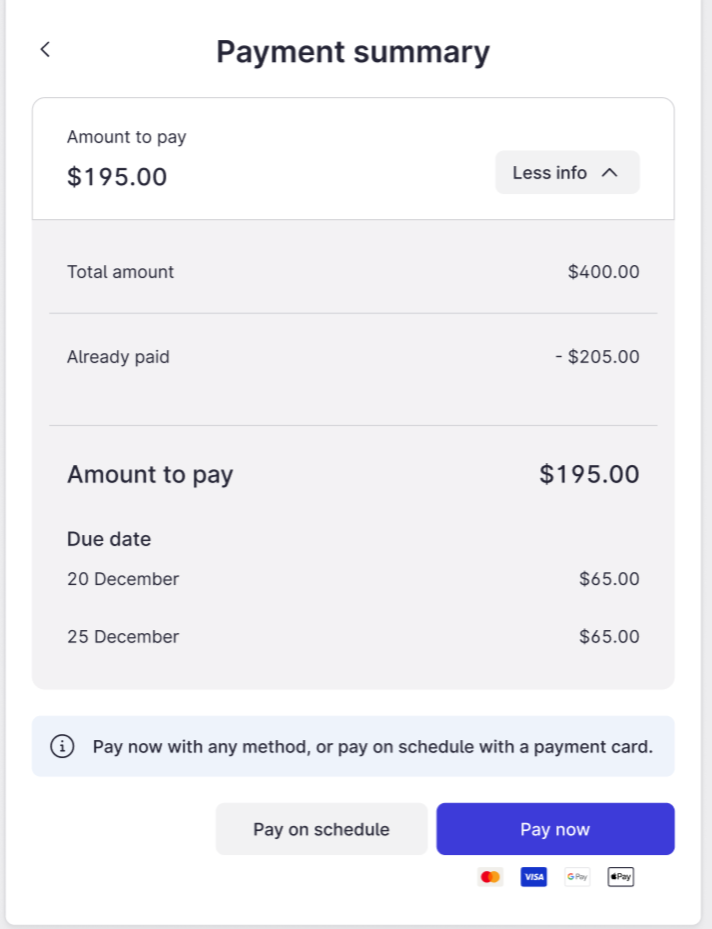This screenshot has width=712, height=929.
Task: Click the Amount to pay $195.00 value
Action: (589, 474)
